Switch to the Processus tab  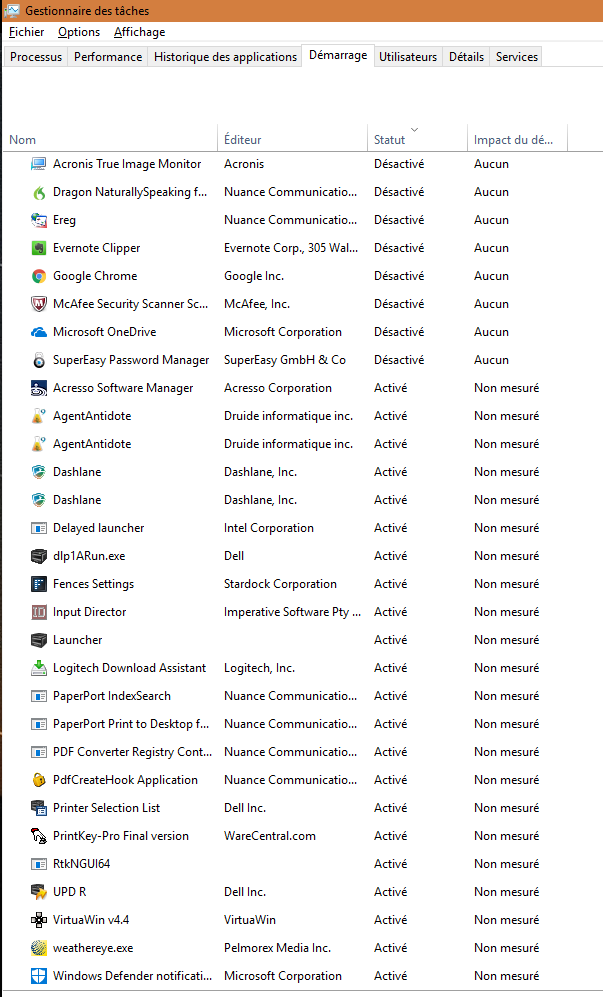pyautogui.click(x=36, y=57)
